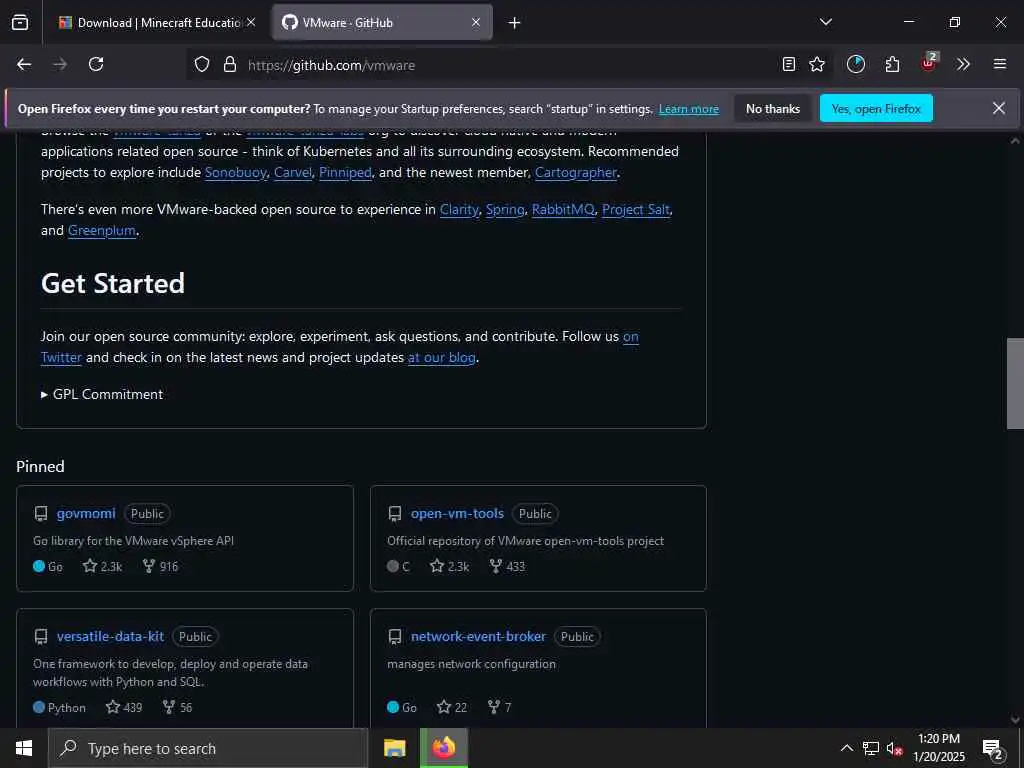Open the versatile-data-kit repository
The image size is (1024, 768).
110,636
